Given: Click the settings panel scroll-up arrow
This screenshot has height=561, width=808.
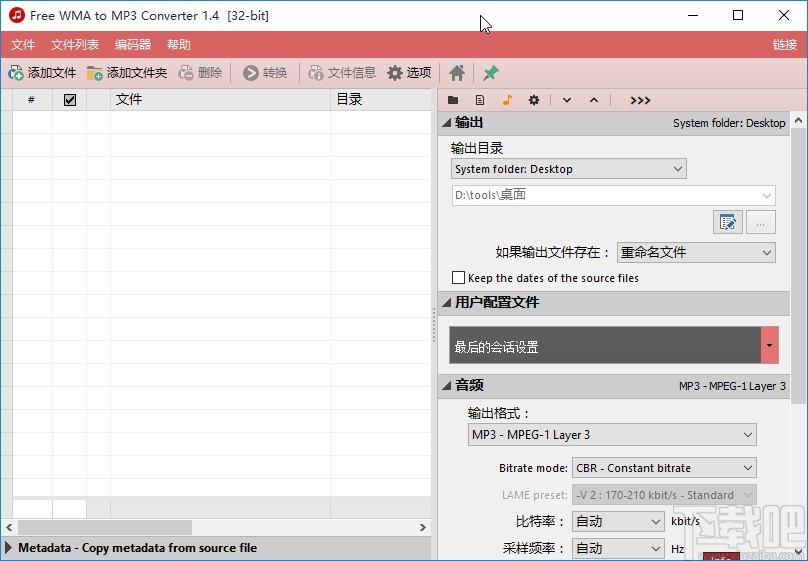Looking at the screenshot, I should click(x=798, y=121).
